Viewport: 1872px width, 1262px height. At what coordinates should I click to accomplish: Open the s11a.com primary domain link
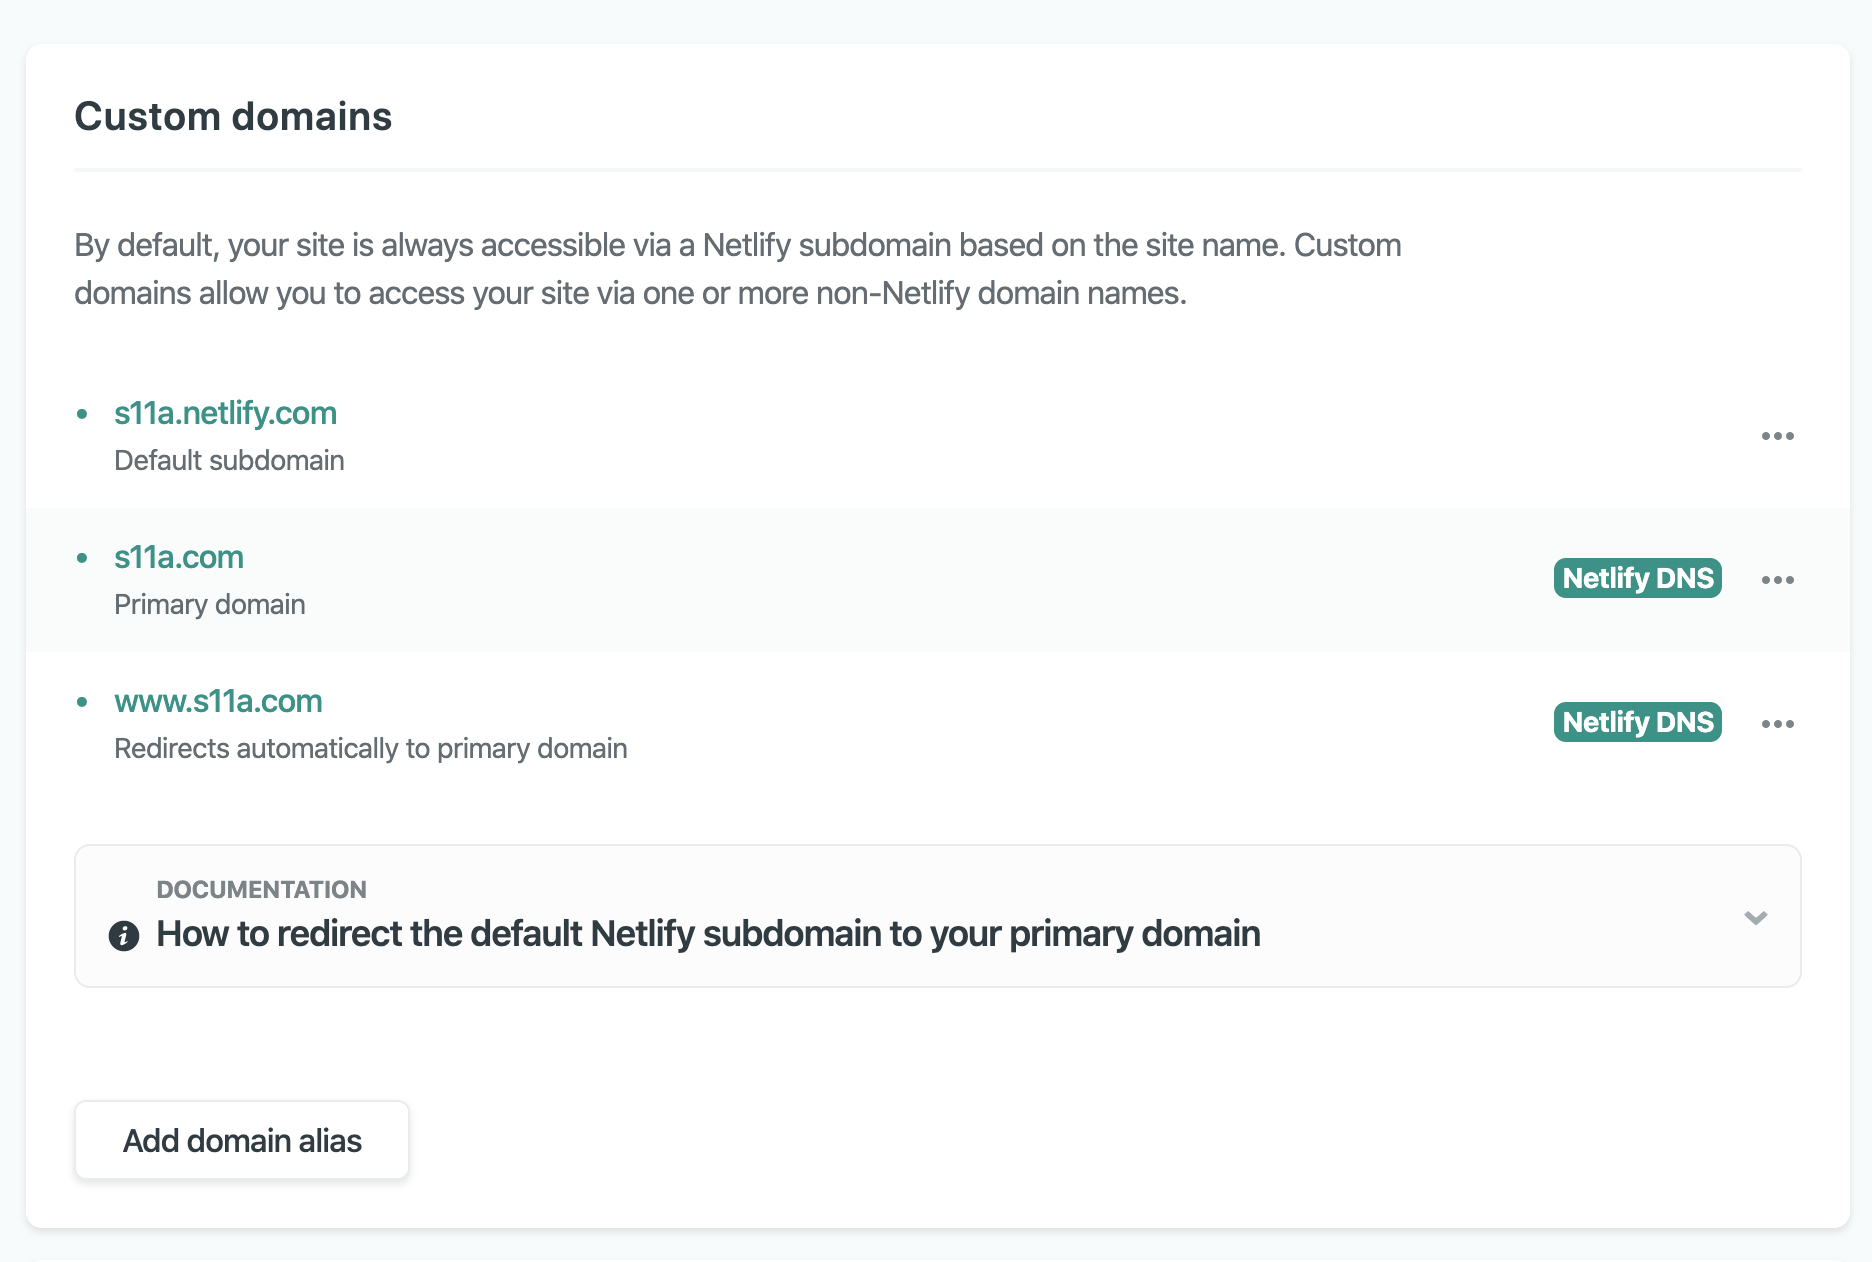click(179, 557)
